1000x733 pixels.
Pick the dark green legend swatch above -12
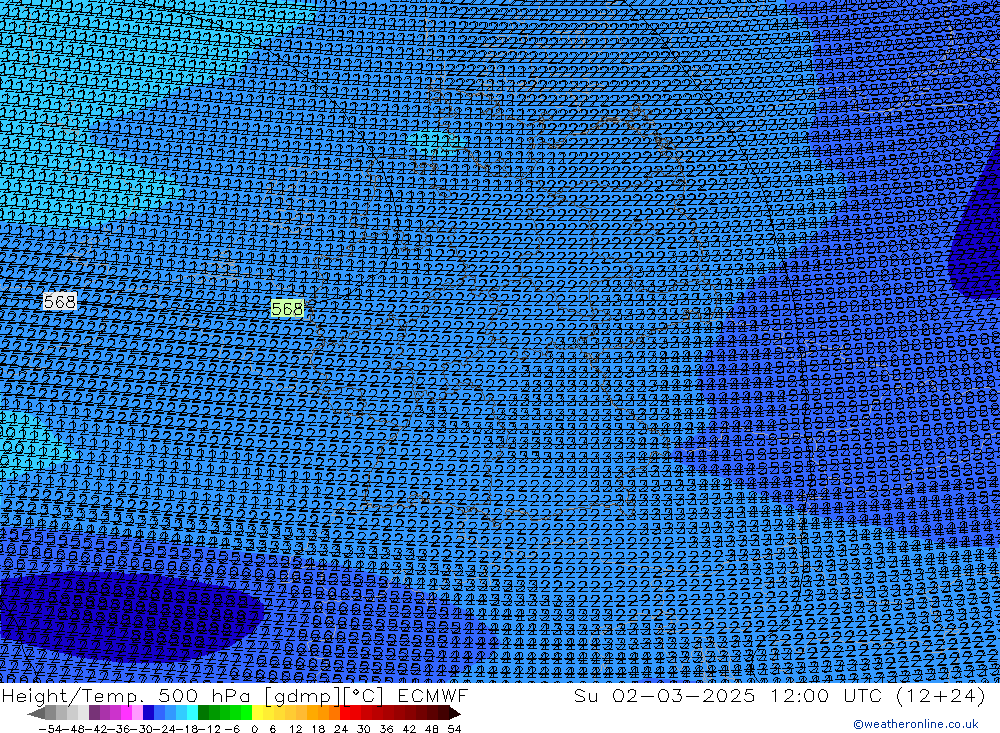point(203,713)
